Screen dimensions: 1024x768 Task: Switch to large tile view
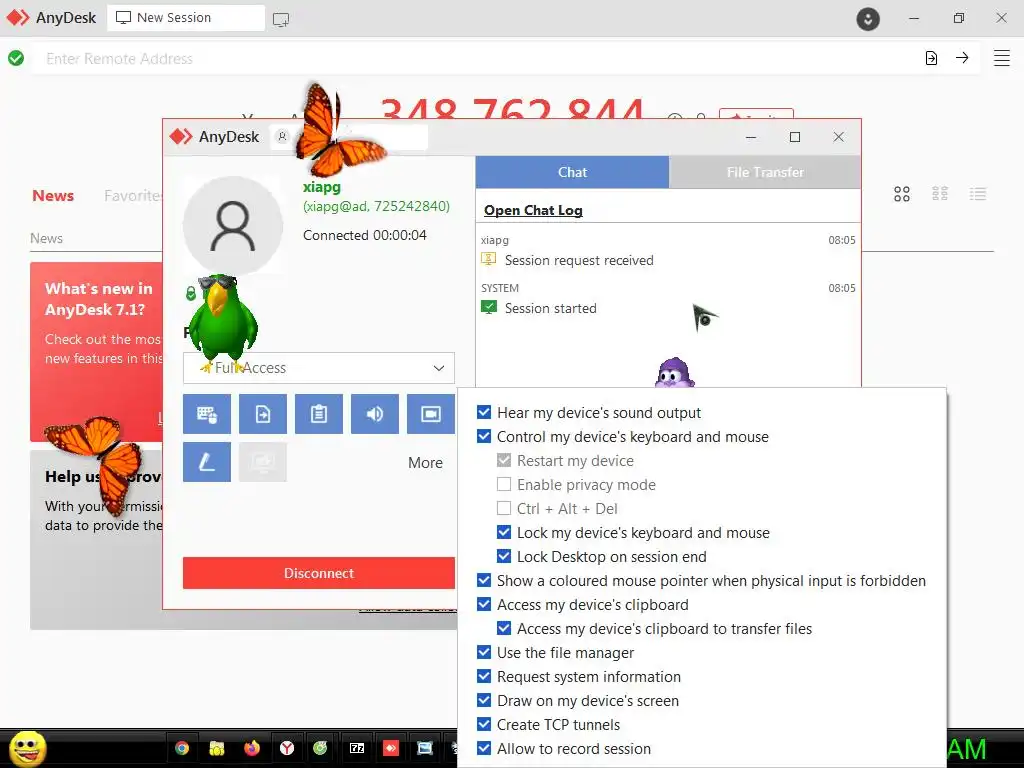pyautogui.click(x=902, y=194)
